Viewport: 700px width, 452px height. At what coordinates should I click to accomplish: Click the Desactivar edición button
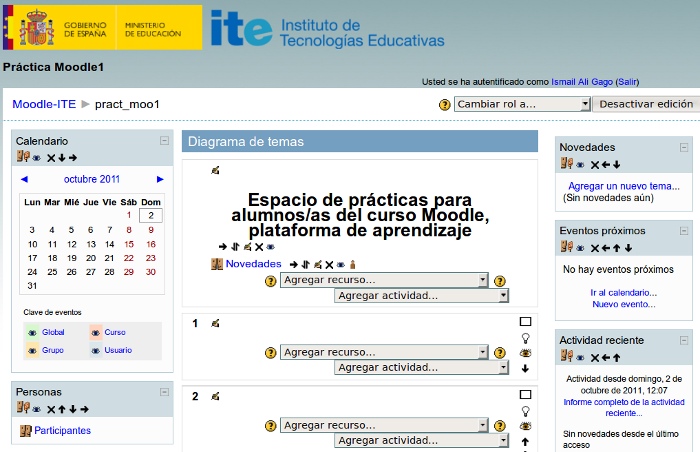tap(645, 104)
